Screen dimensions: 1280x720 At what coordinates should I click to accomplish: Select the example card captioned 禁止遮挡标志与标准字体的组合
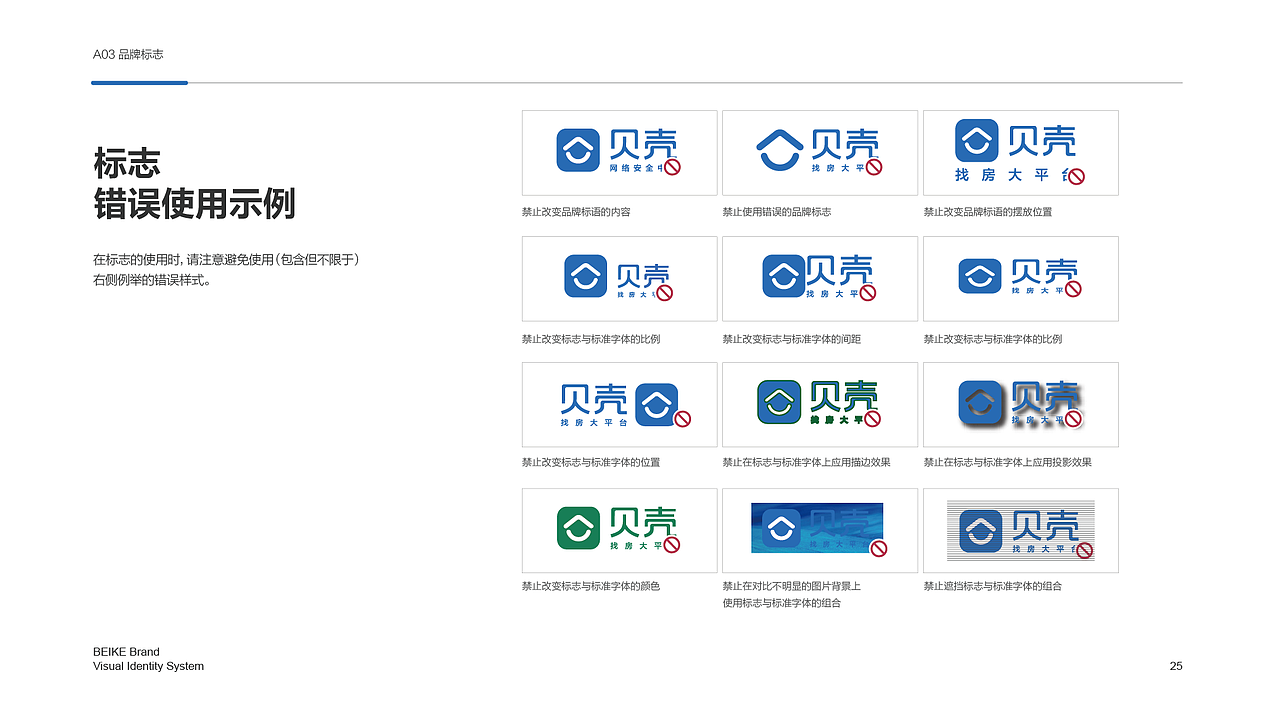pyautogui.click(x=1021, y=531)
